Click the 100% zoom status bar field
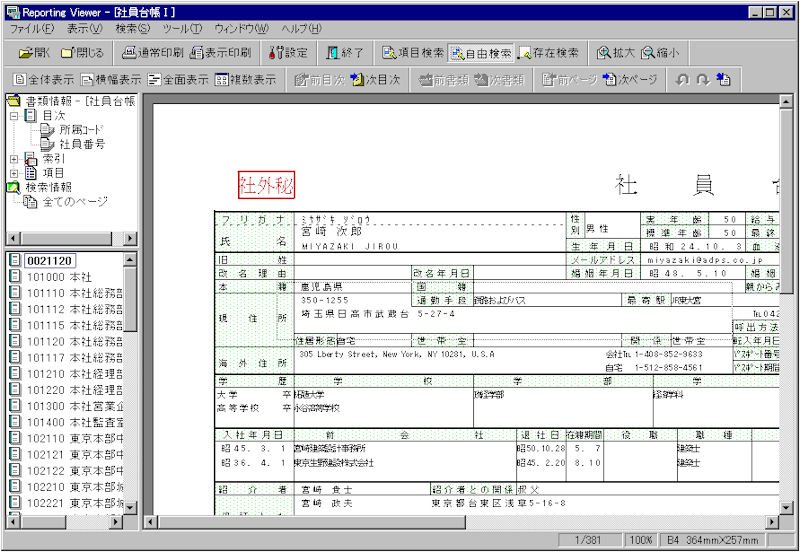The height and width of the screenshot is (552, 800). [x=641, y=540]
